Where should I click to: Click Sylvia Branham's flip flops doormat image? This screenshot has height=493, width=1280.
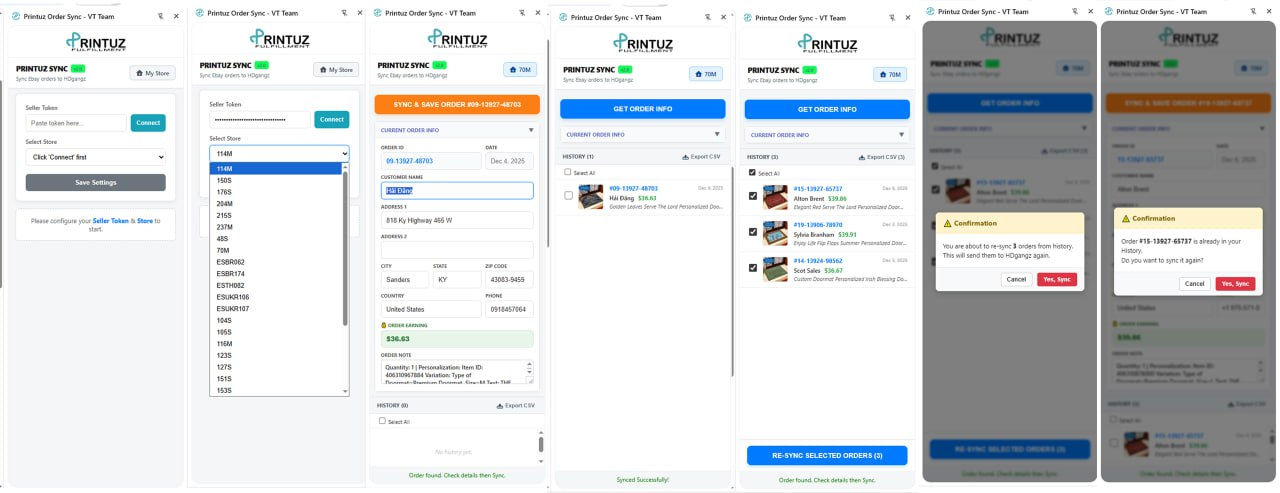[775, 232]
